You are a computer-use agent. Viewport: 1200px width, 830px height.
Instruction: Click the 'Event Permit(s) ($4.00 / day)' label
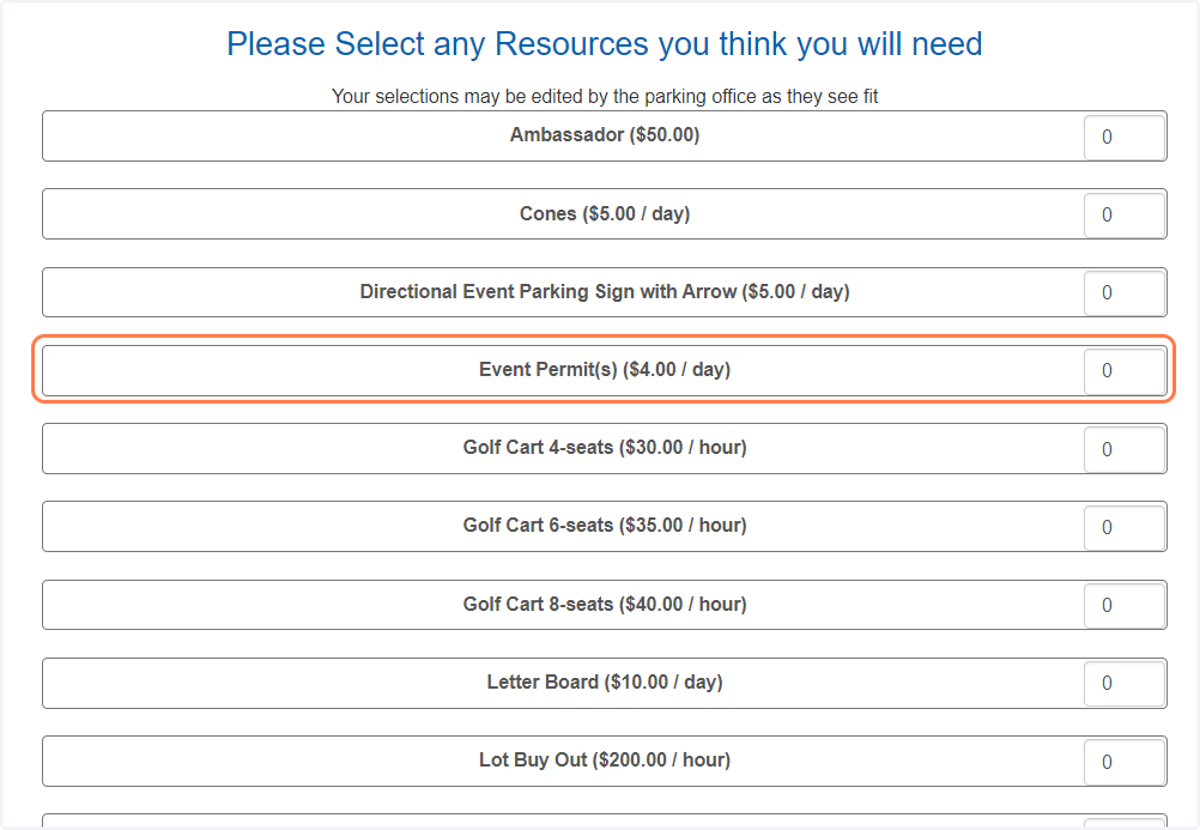pyautogui.click(x=605, y=370)
